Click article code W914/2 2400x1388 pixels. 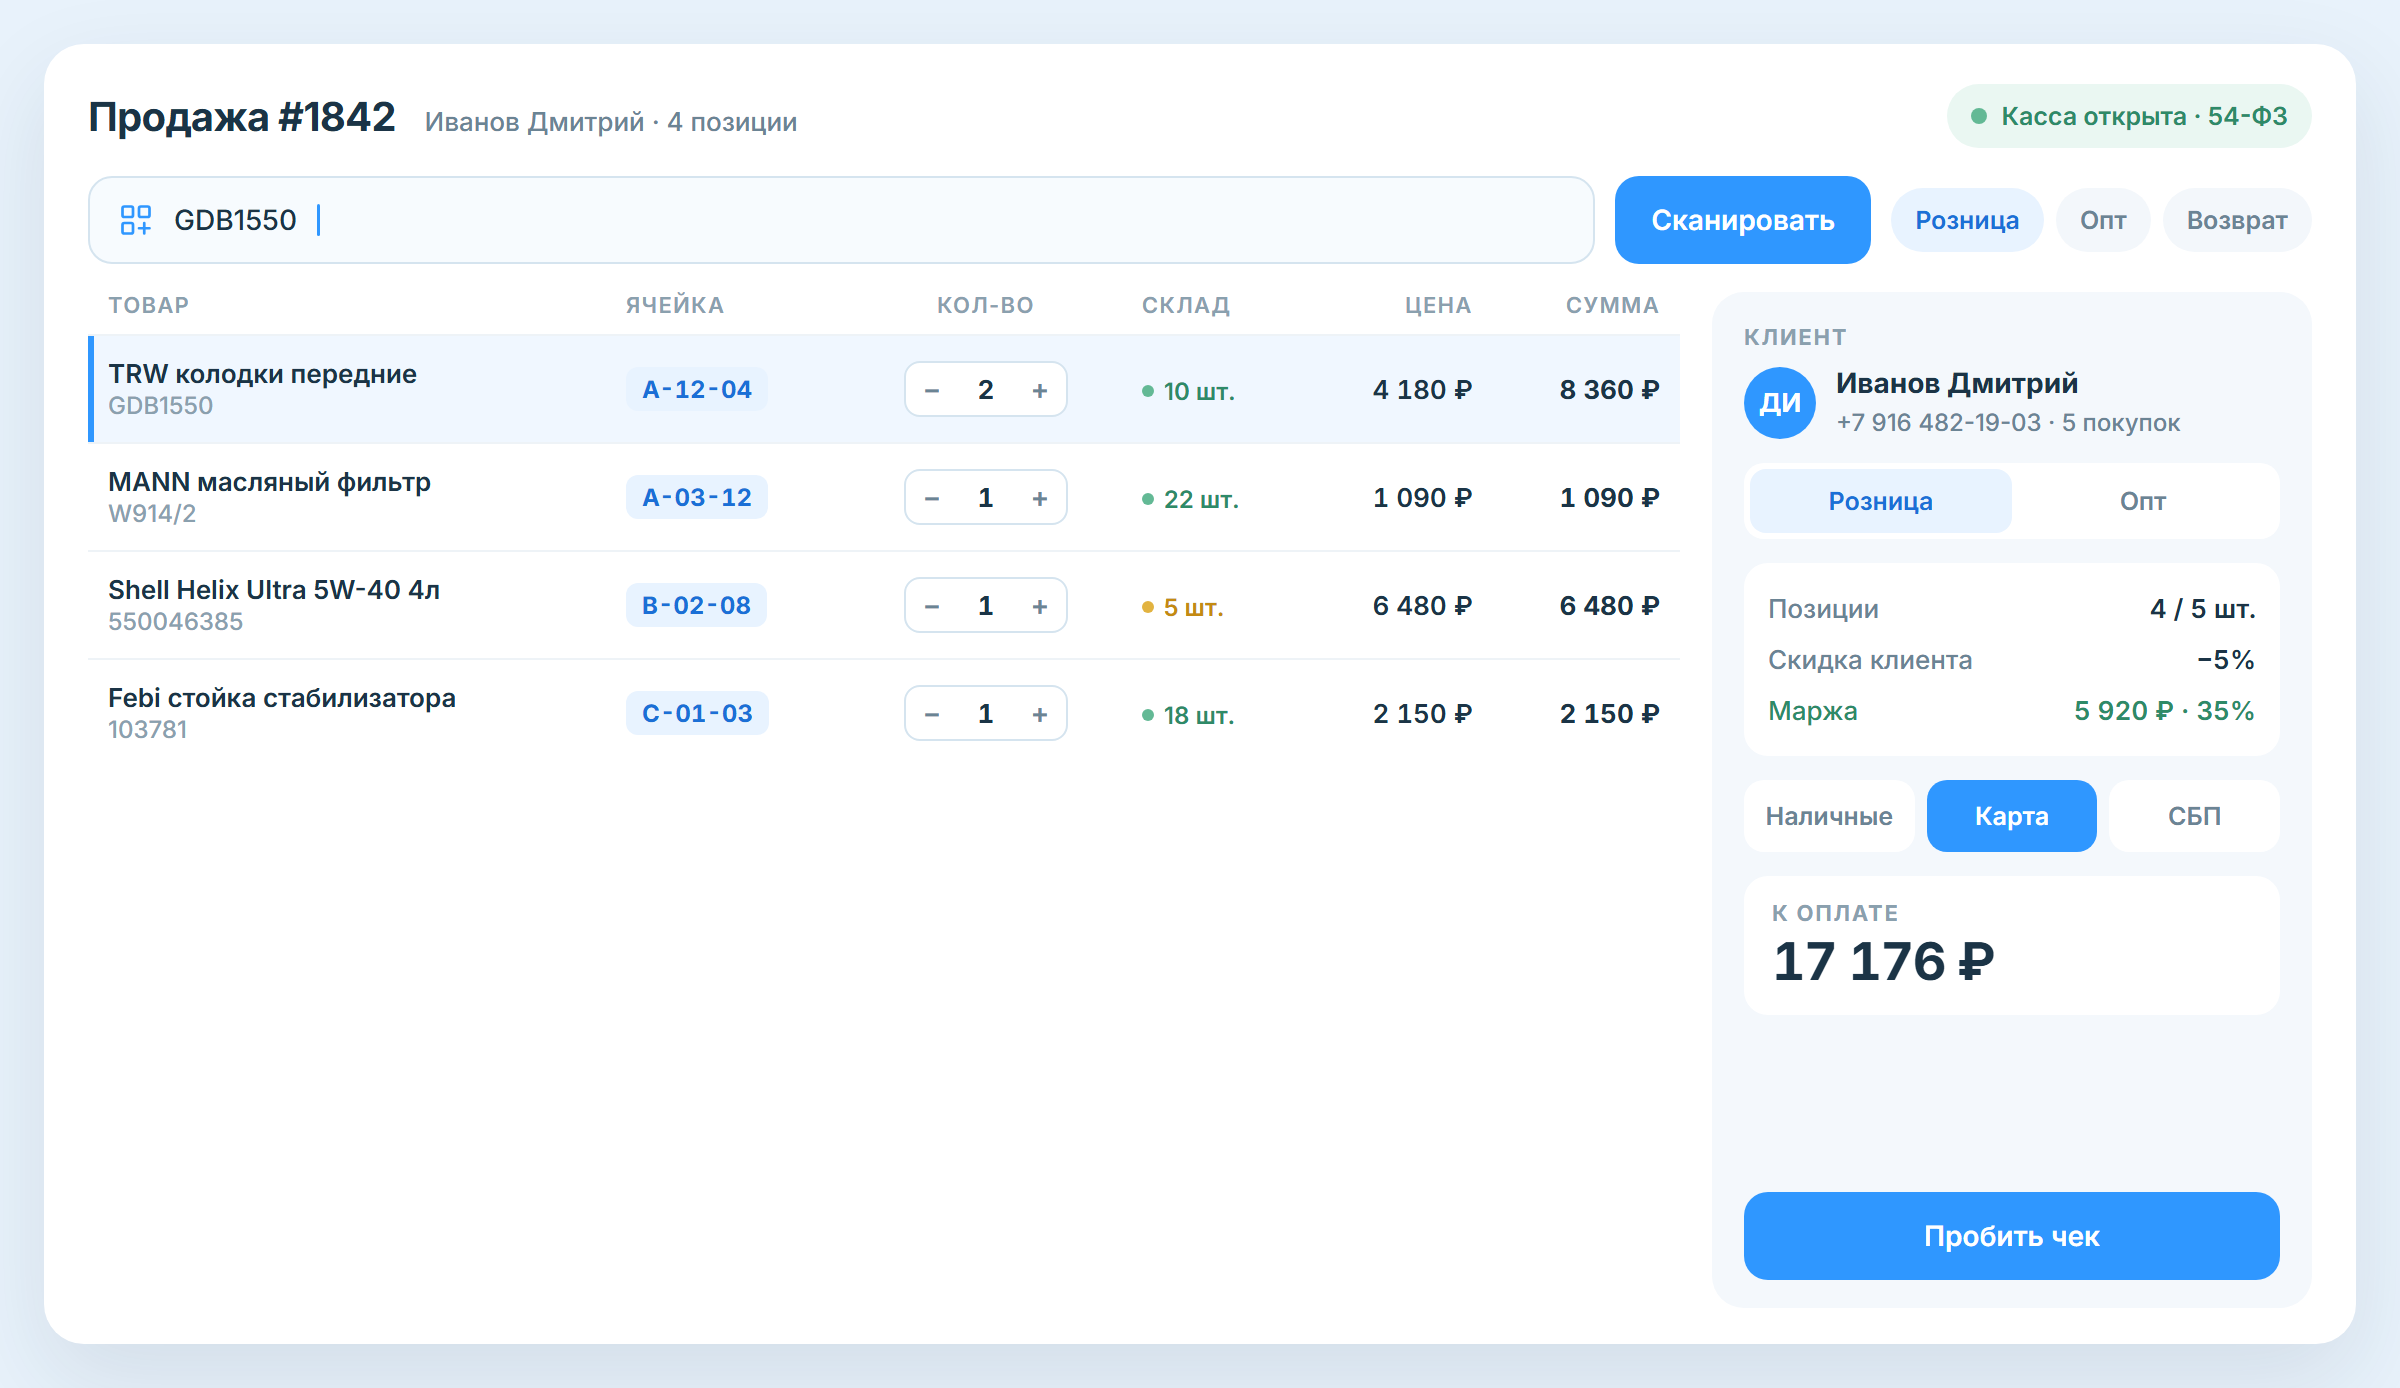(152, 514)
